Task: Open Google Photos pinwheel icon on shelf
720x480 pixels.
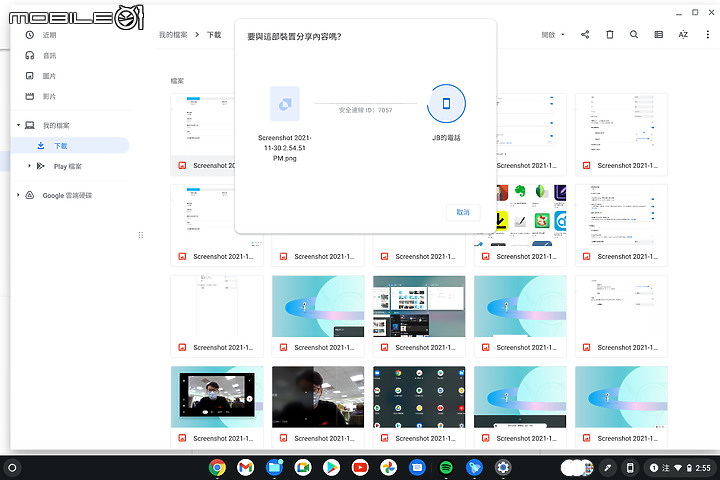Action: pos(388,468)
